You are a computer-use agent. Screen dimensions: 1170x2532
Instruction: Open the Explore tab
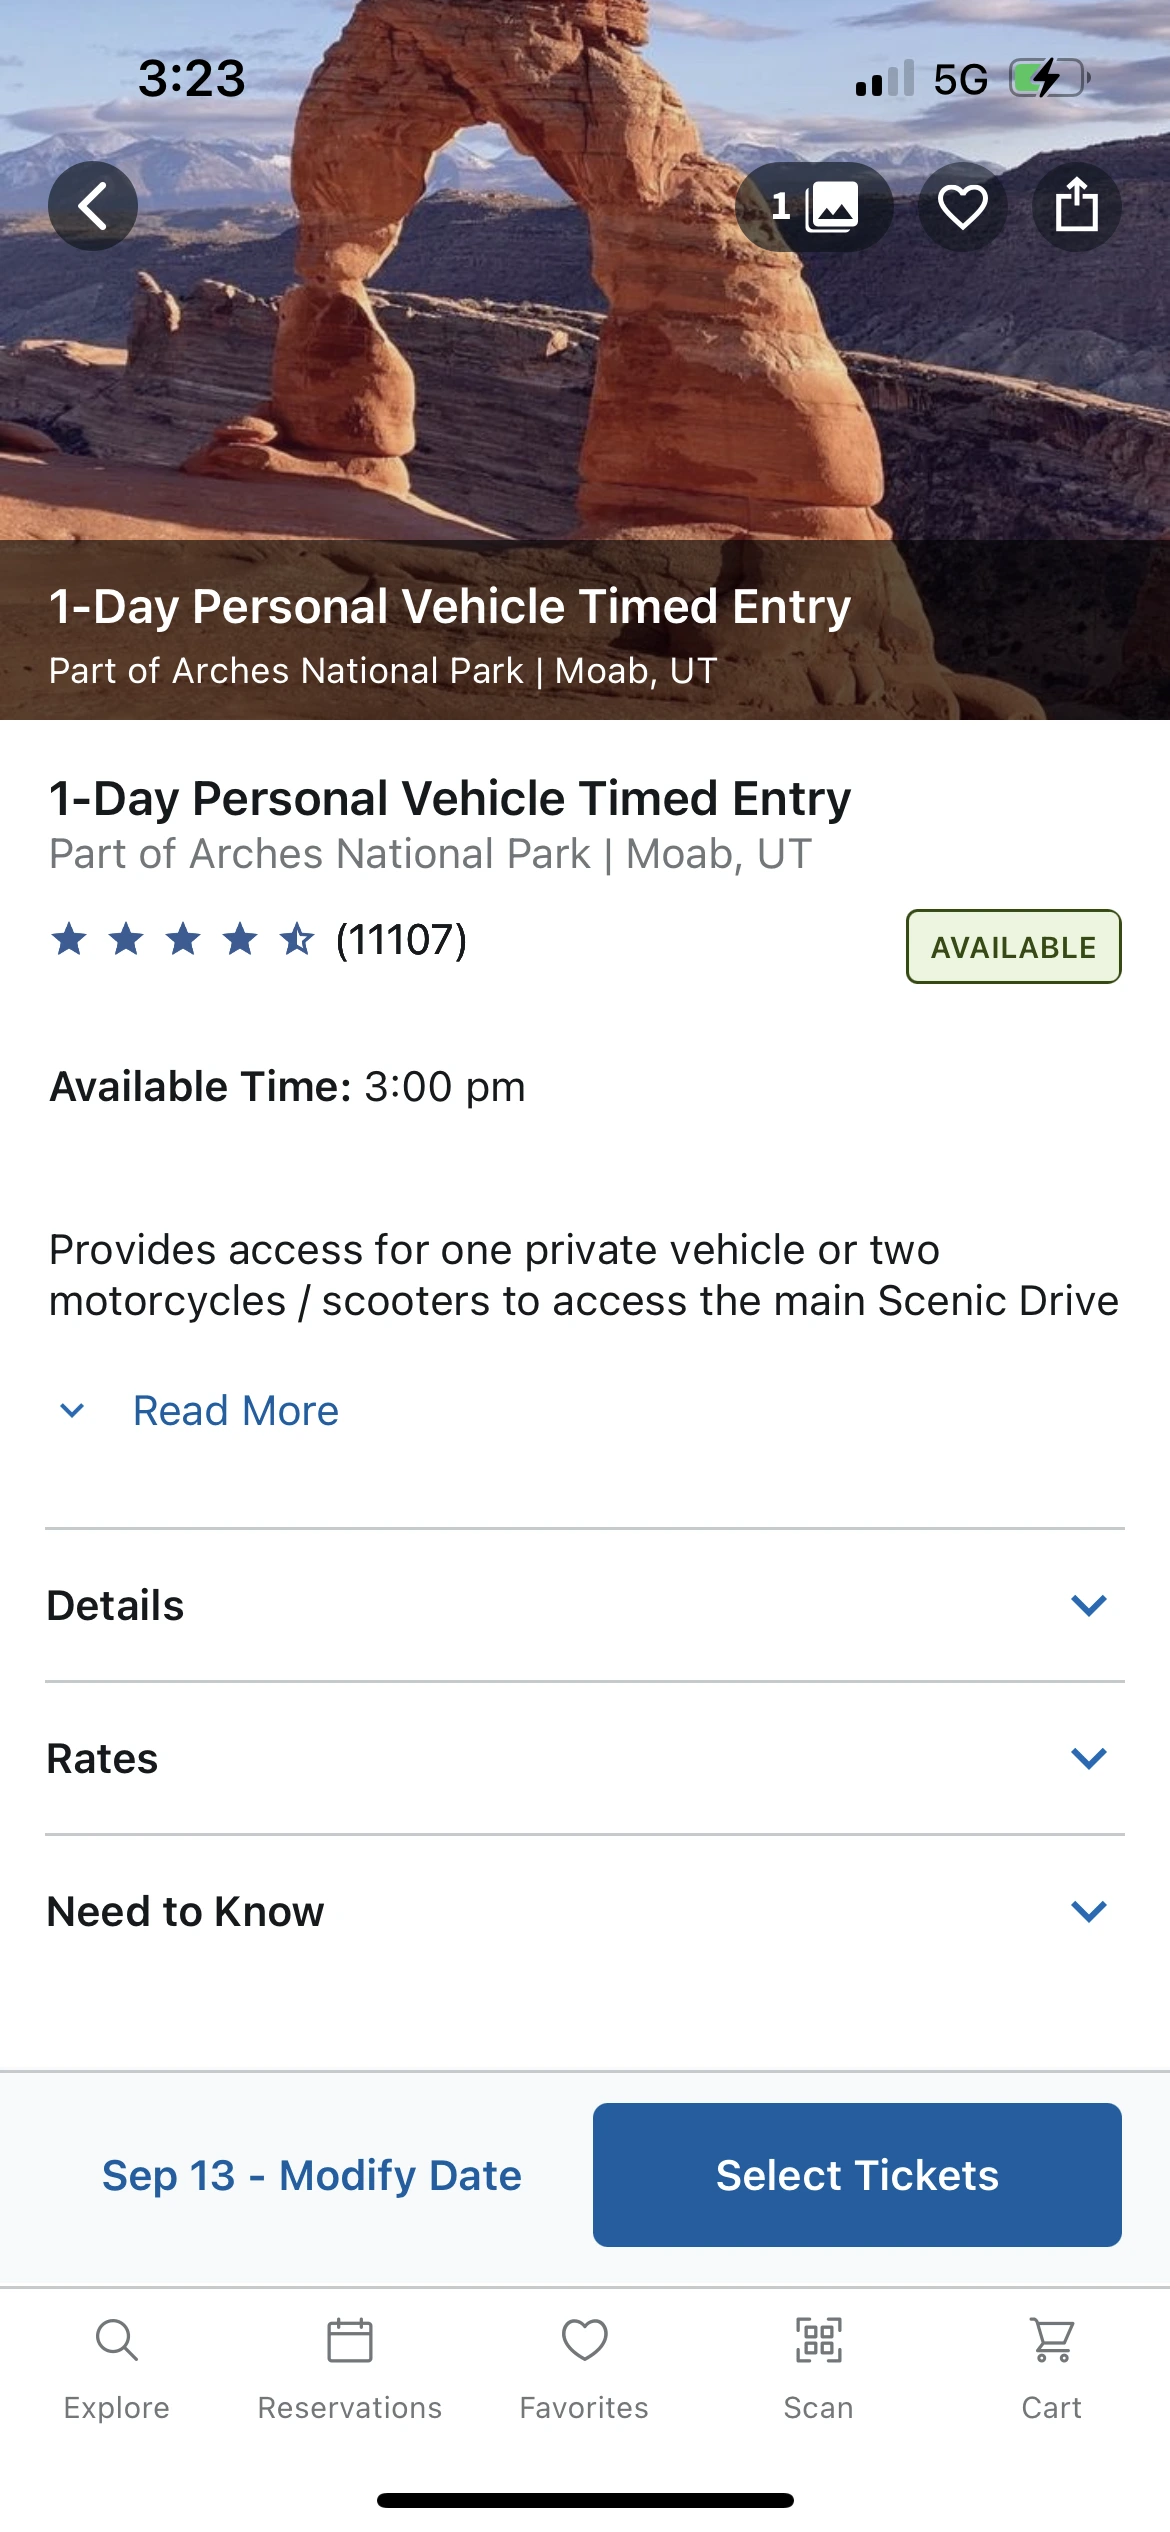pos(117,2369)
